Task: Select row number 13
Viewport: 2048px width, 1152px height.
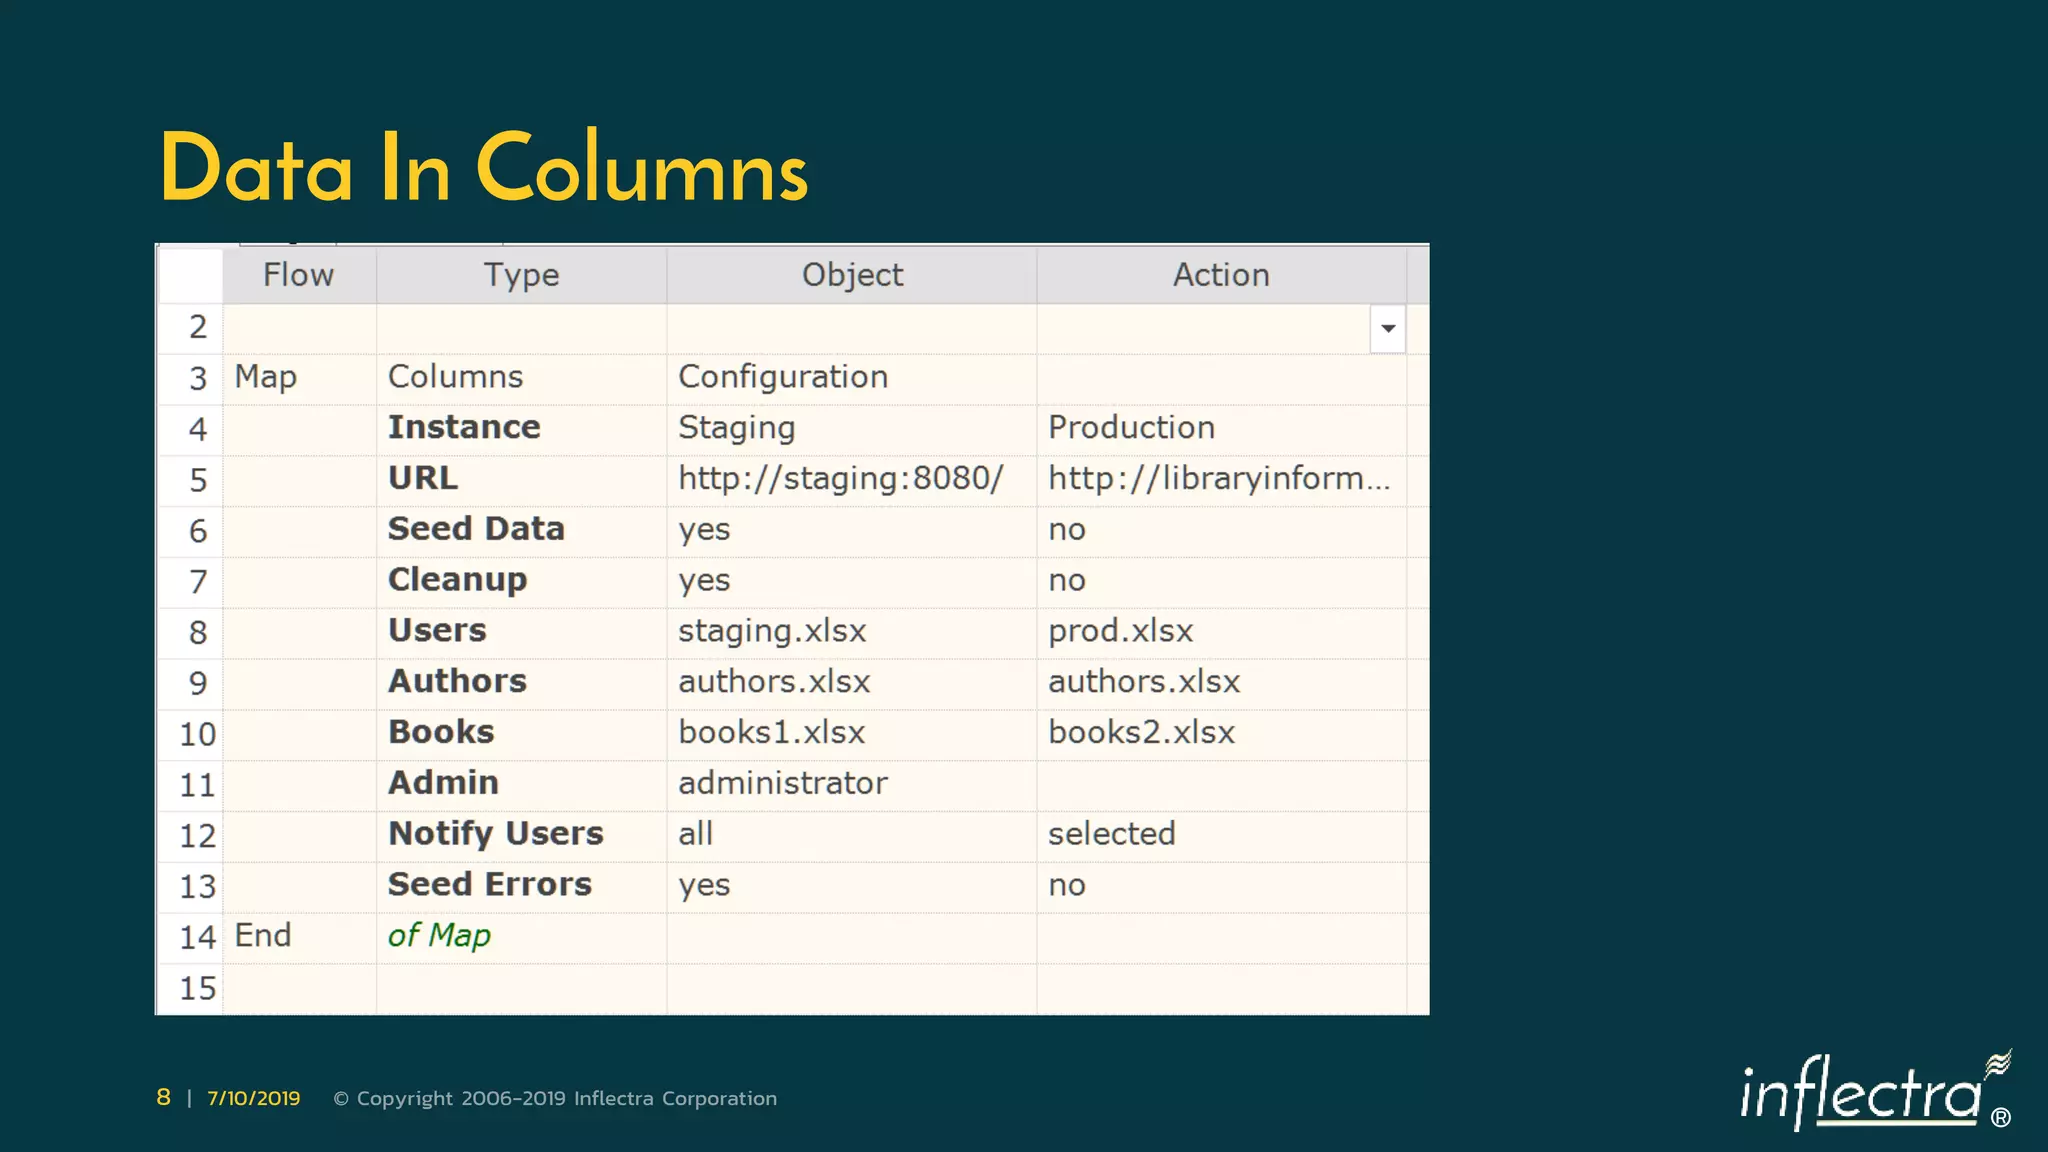Action: point(191,887)
